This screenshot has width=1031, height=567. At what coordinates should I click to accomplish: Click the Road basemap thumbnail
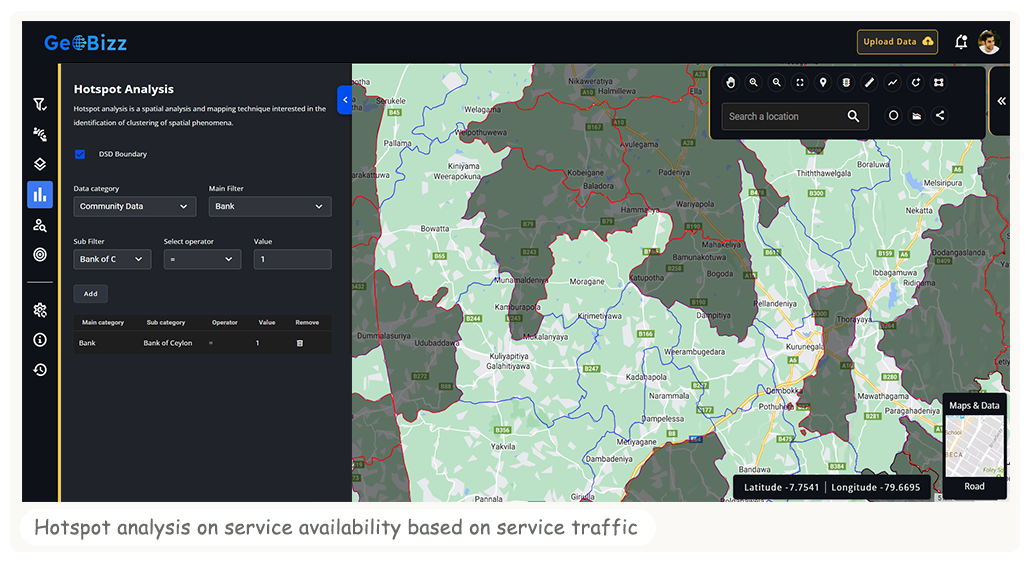point(974,446)
